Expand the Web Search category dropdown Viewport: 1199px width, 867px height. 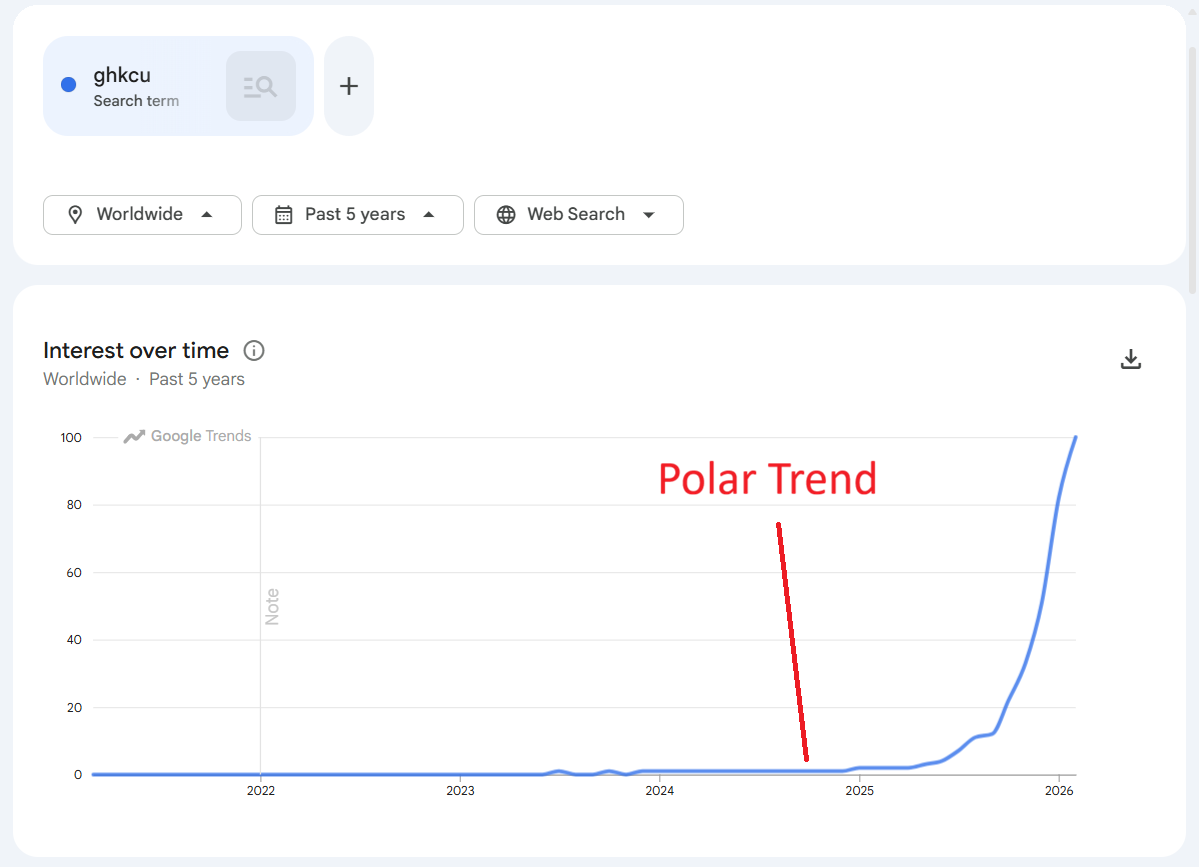(x=649, y=214)
